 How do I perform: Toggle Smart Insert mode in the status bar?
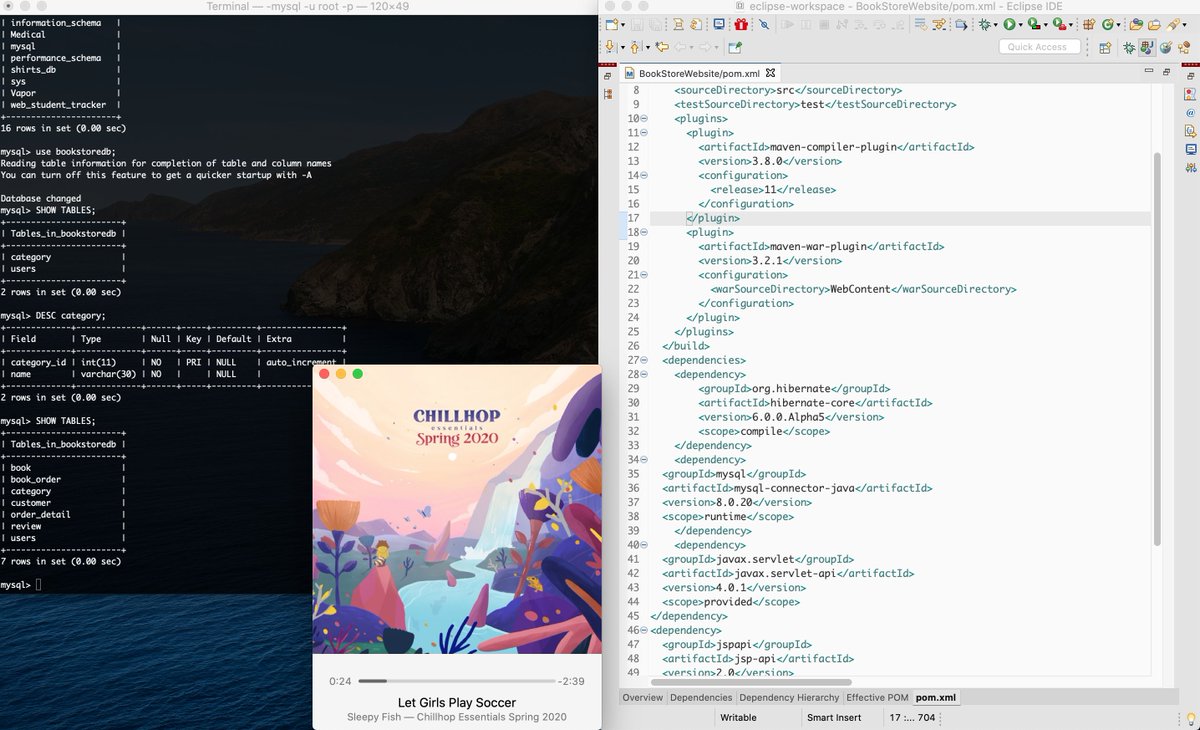834,716
